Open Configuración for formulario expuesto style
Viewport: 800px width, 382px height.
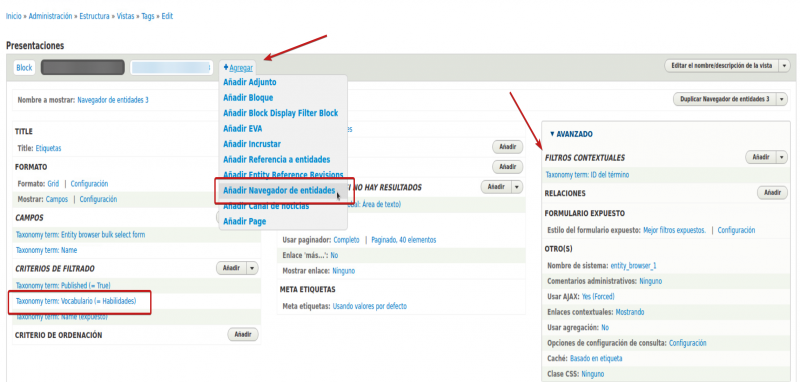coord(736,231)
